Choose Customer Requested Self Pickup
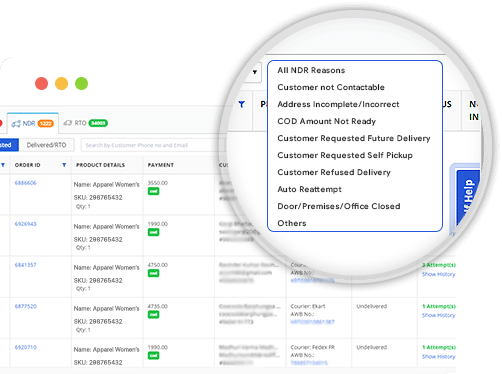The width and height of the screenshot is (502, 374). (345, 155)
